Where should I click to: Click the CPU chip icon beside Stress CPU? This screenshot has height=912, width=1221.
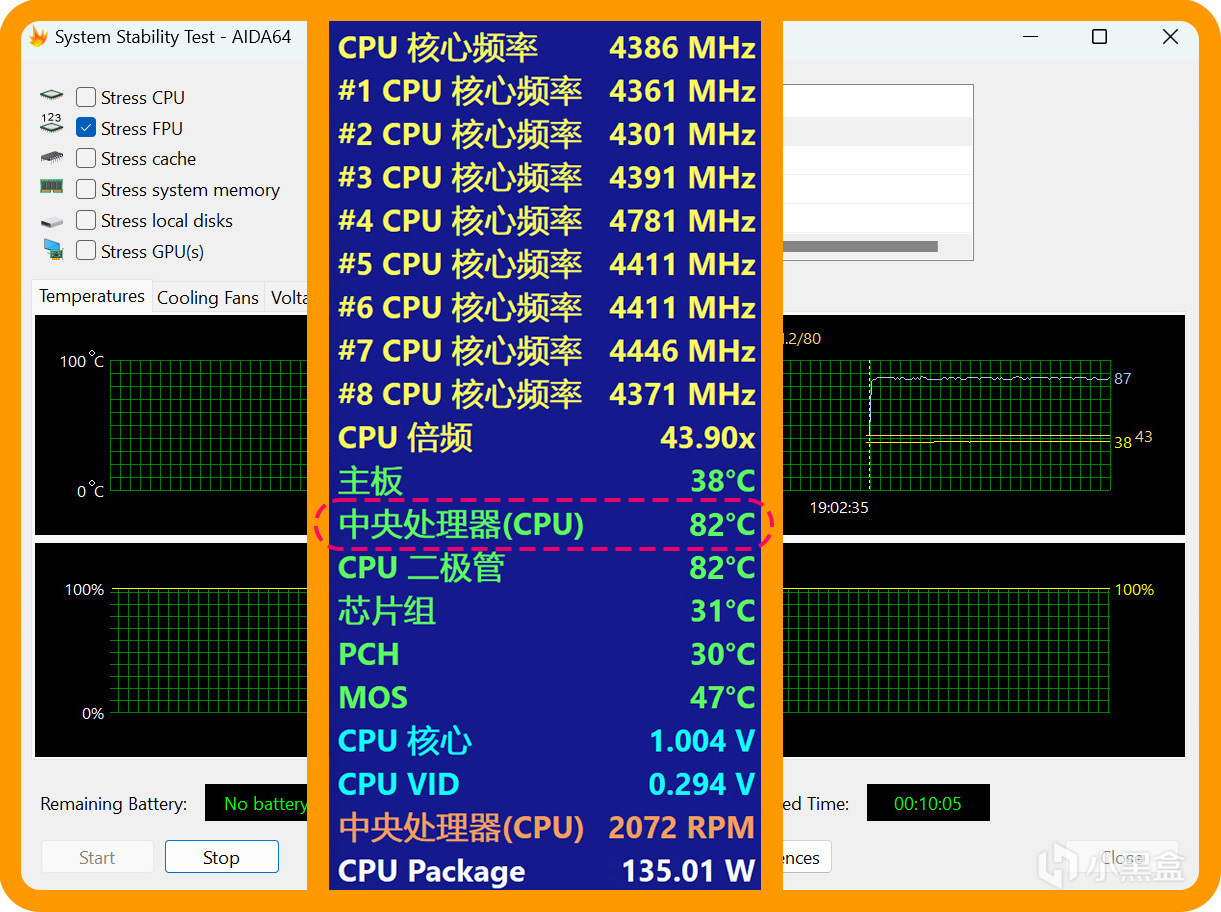click(52, 96)
